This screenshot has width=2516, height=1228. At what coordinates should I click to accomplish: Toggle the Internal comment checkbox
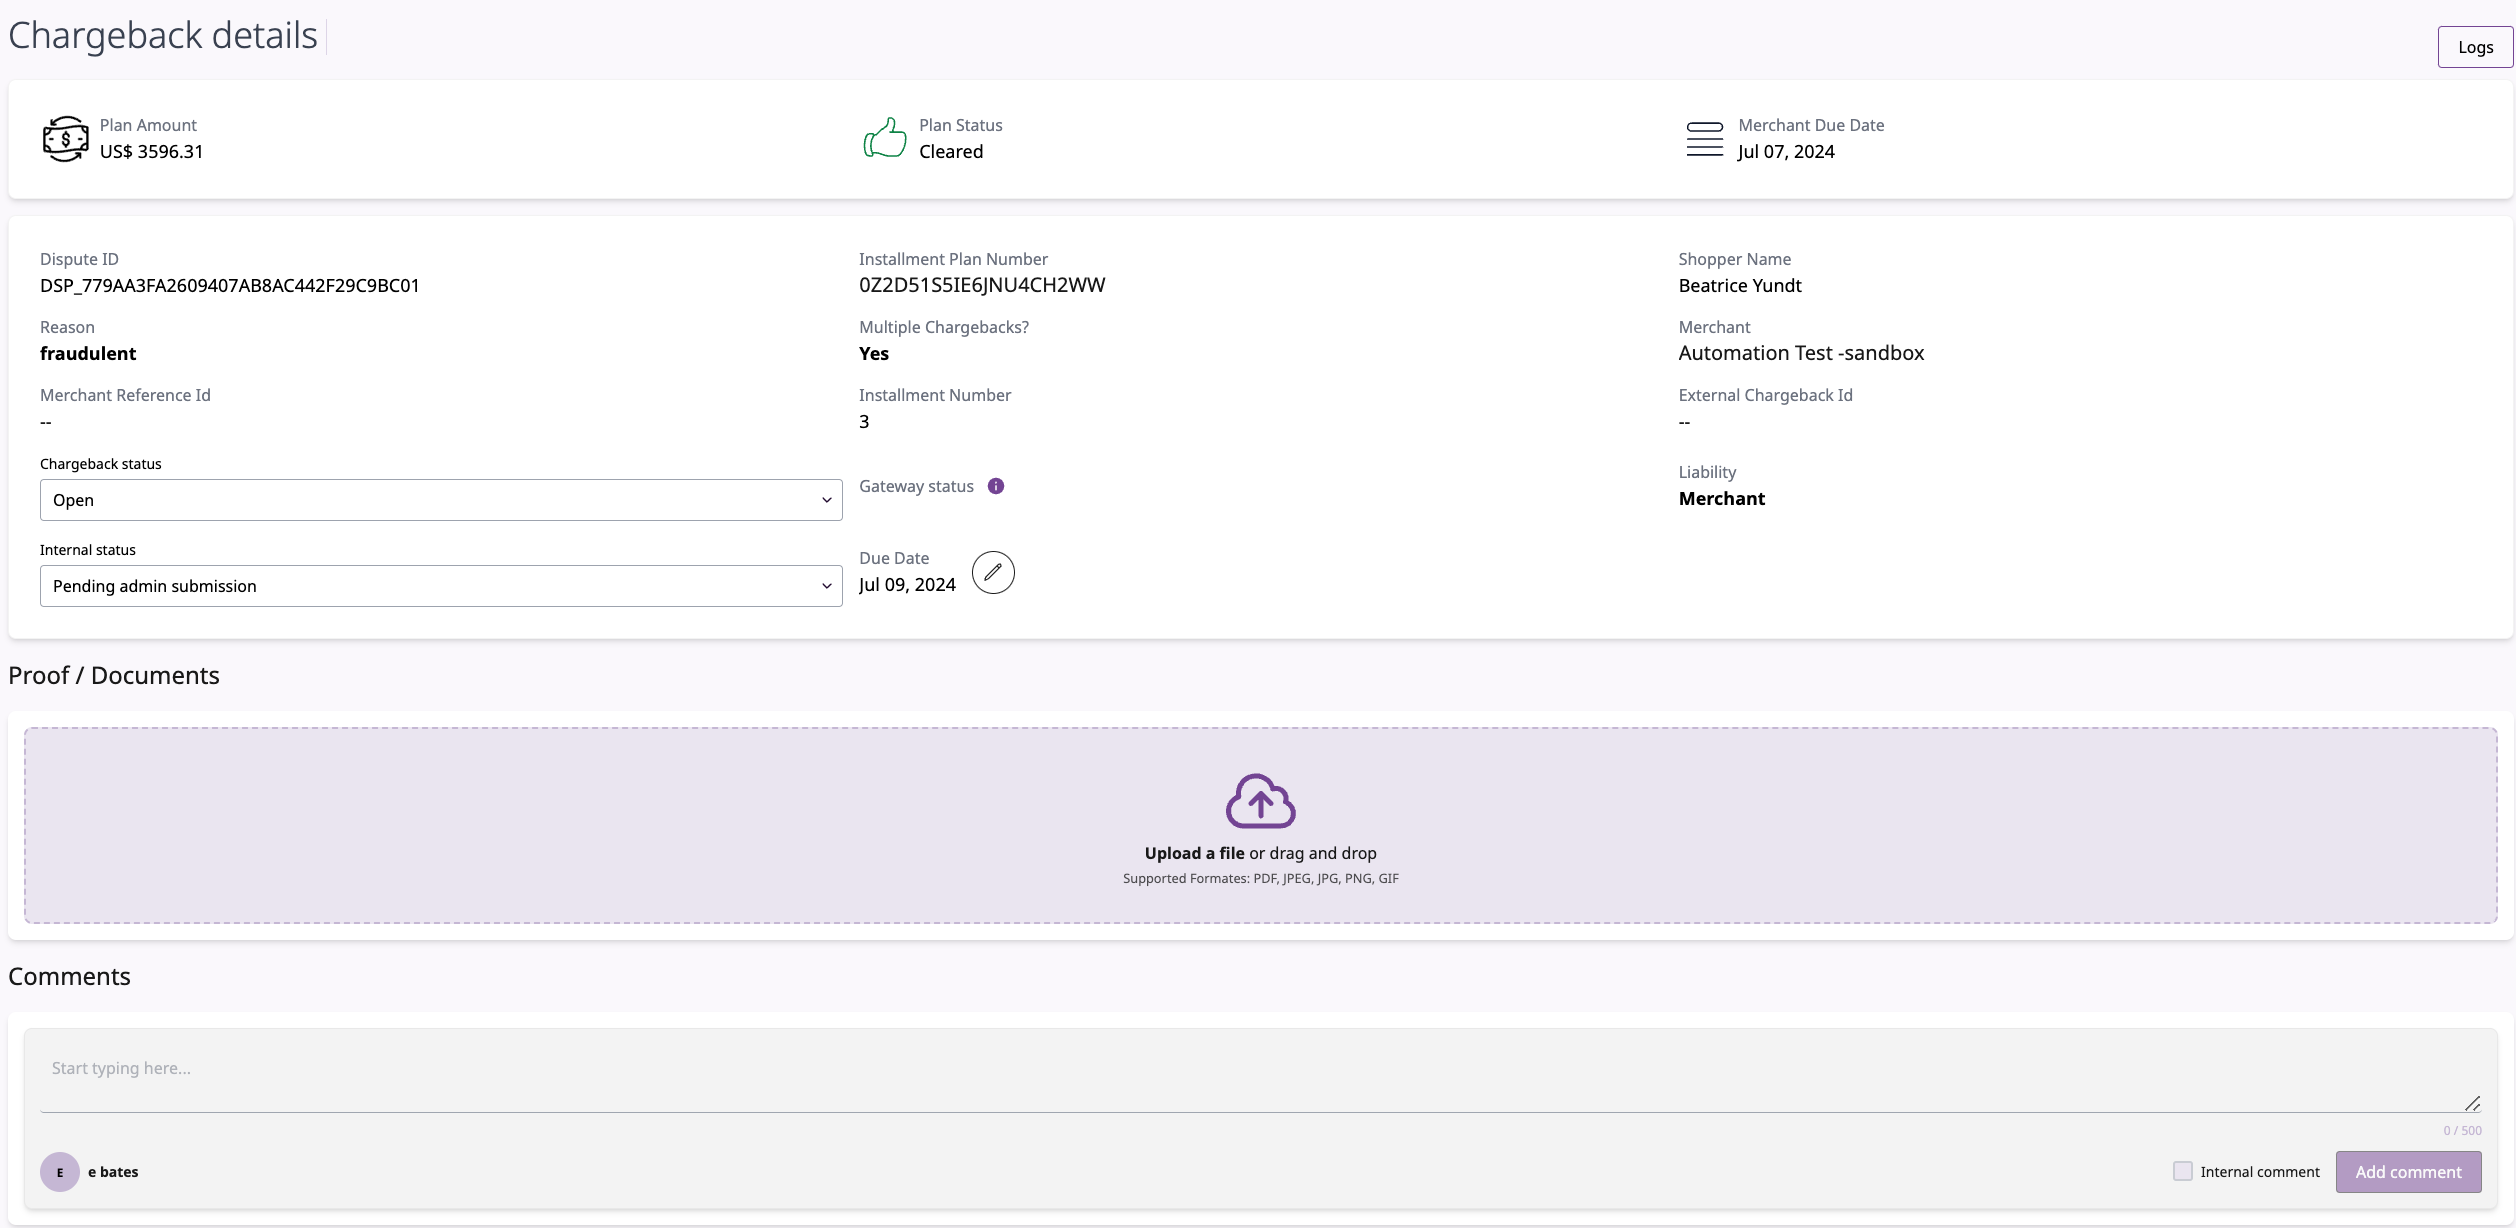coord(2183,1171)
